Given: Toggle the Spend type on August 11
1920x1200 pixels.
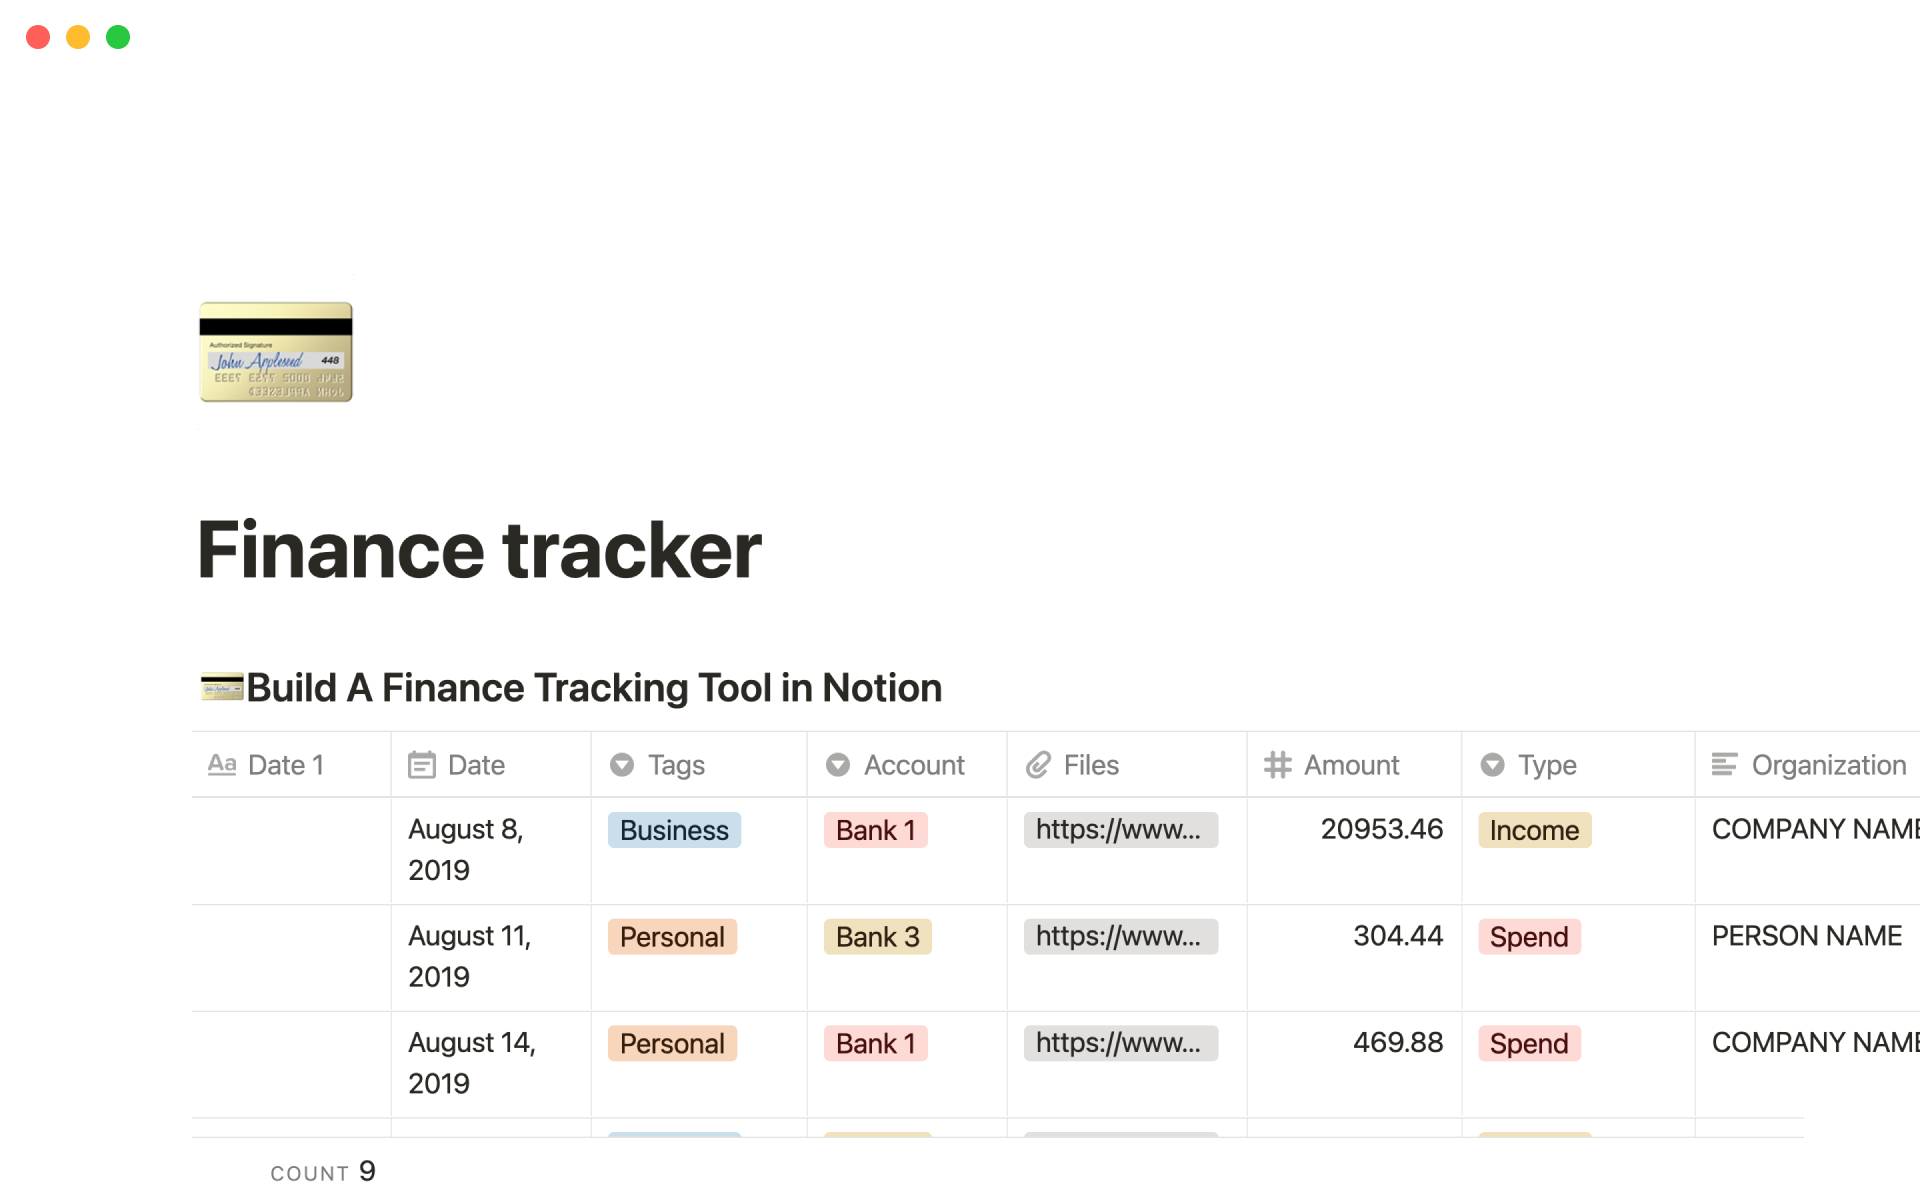Looking at the screenshot, I should (x=1529, y=937).
